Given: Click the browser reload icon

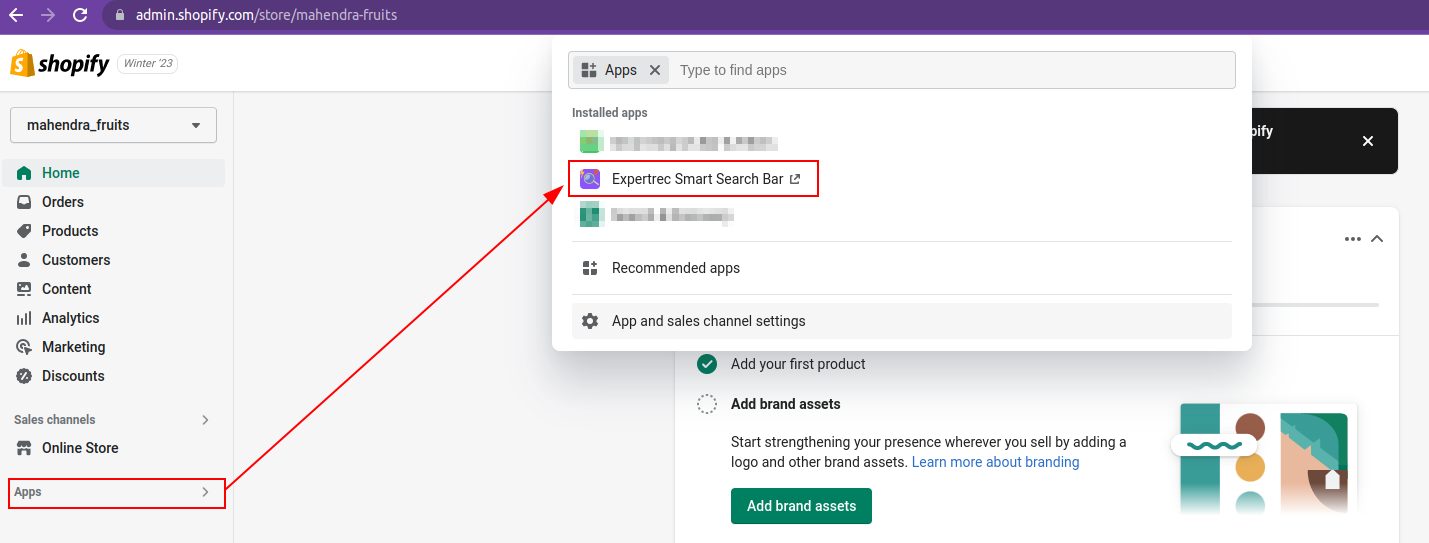Looking at the screenshot, I should point(80,15).
